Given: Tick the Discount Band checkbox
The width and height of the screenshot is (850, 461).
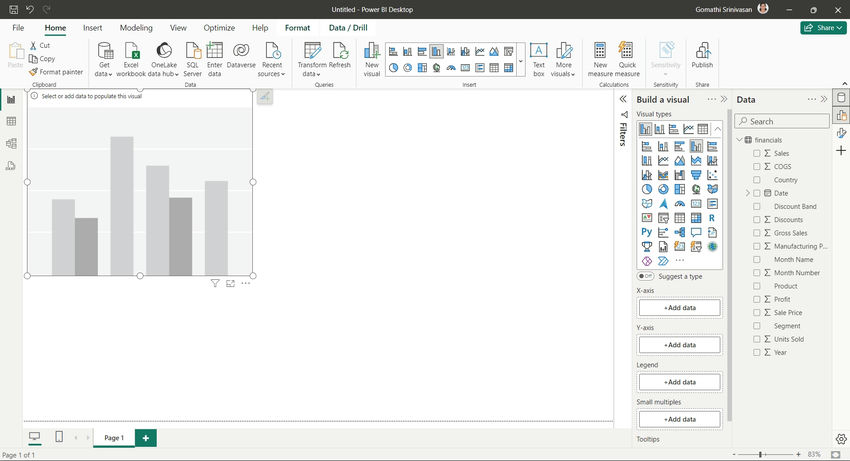Looking at the screenshot, I should (x=757, y=207).
